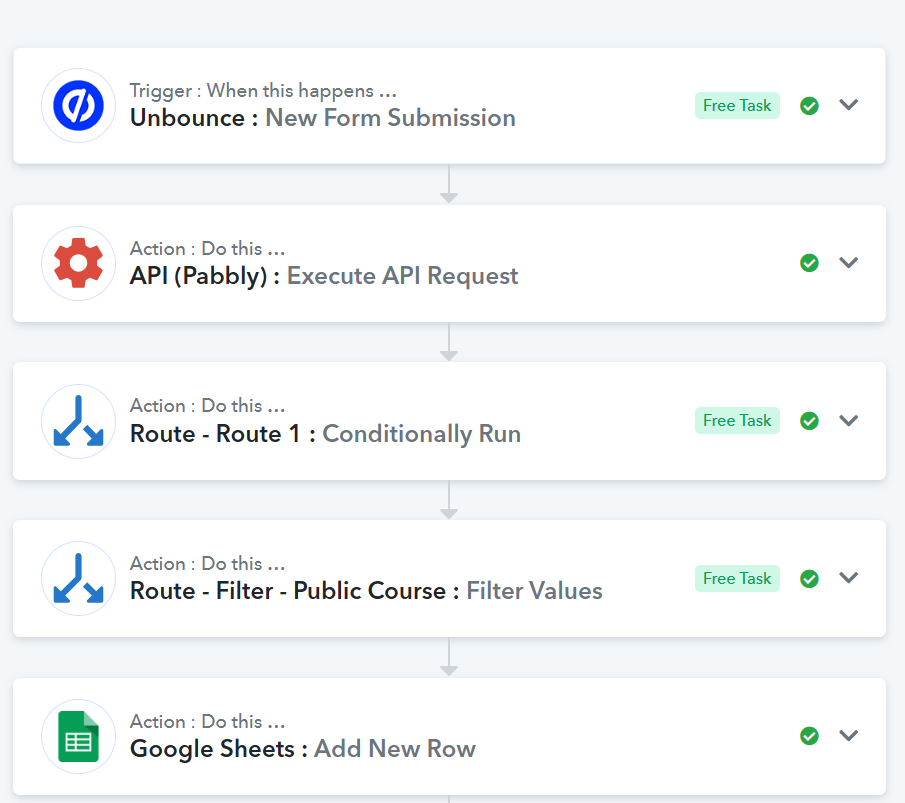This screenshot has width=905, height=803.
Task: Expand the Route 1 step chevron
Action: click(849, 421)
